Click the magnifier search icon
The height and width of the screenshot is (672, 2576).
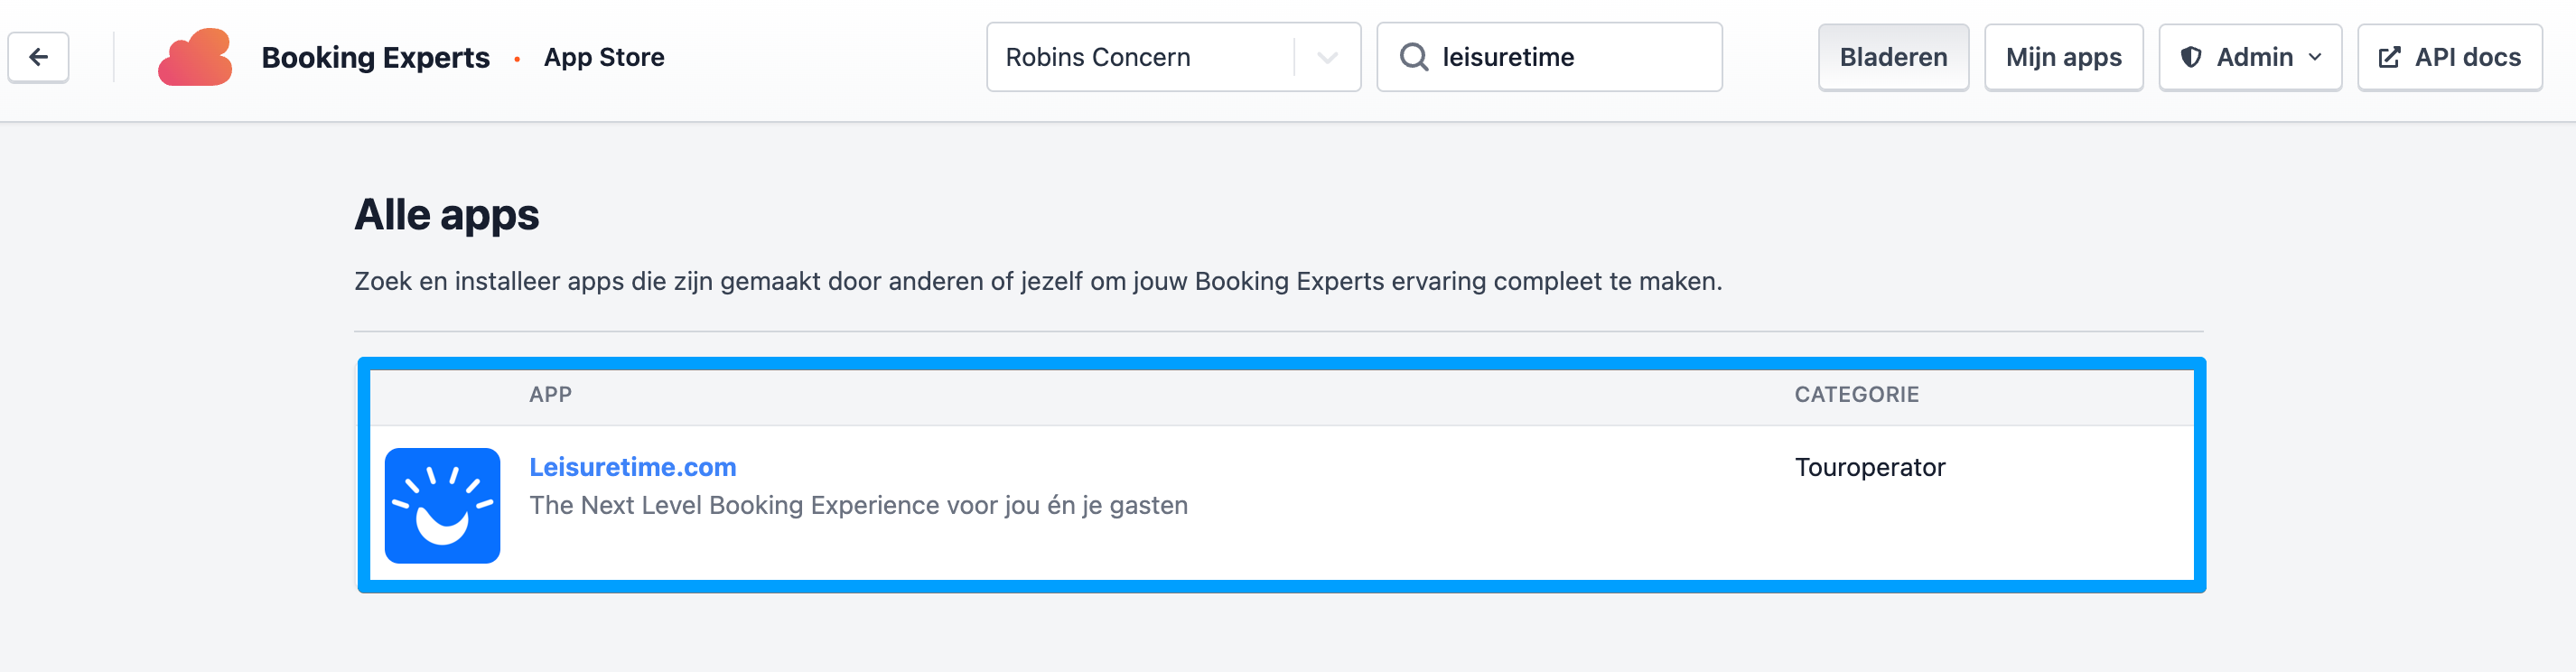tap(1413, 57)
